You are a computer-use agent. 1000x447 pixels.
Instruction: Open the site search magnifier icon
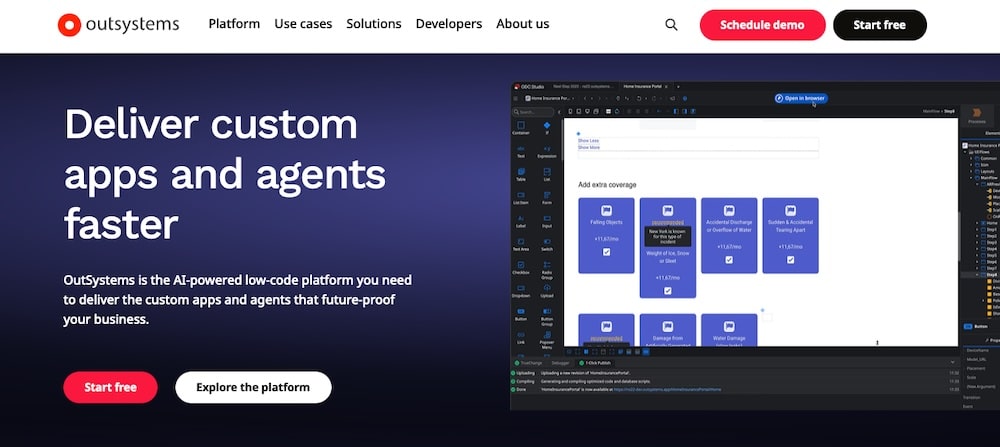[671, 25]
